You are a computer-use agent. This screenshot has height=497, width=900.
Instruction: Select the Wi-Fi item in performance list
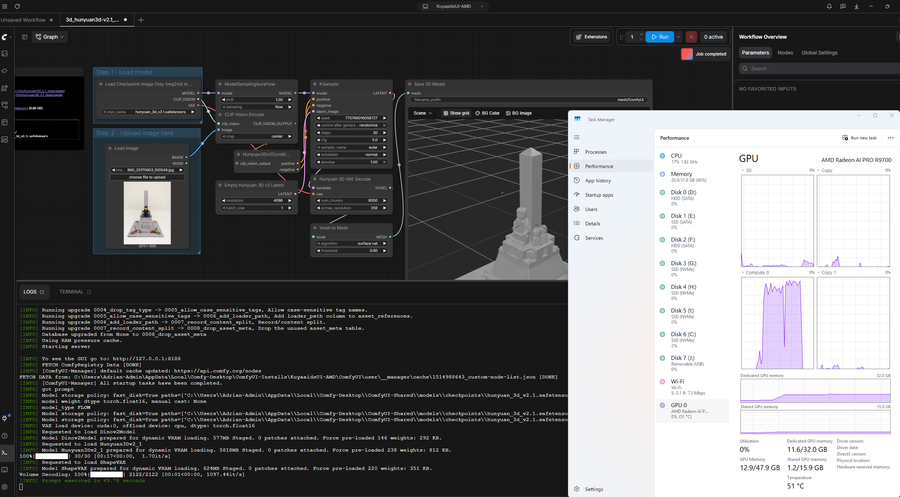pos(693,385)
